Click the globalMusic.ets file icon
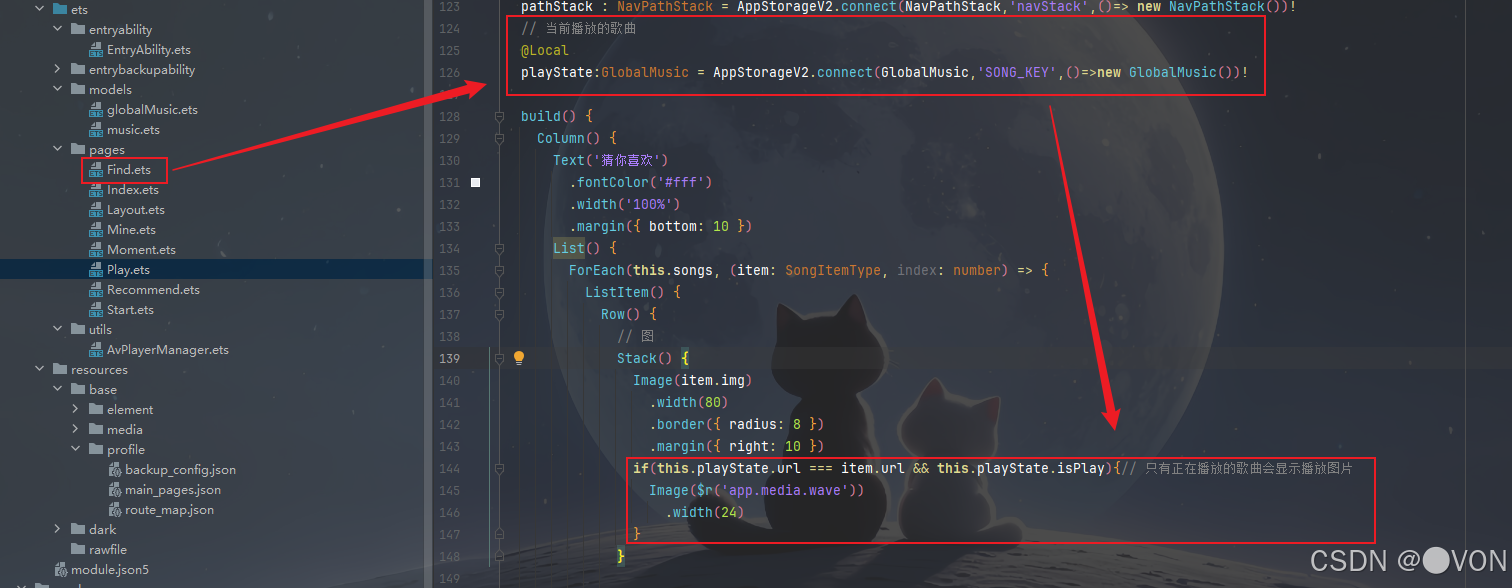This screenshot has height=588, width=1512. tap(96, 109)
